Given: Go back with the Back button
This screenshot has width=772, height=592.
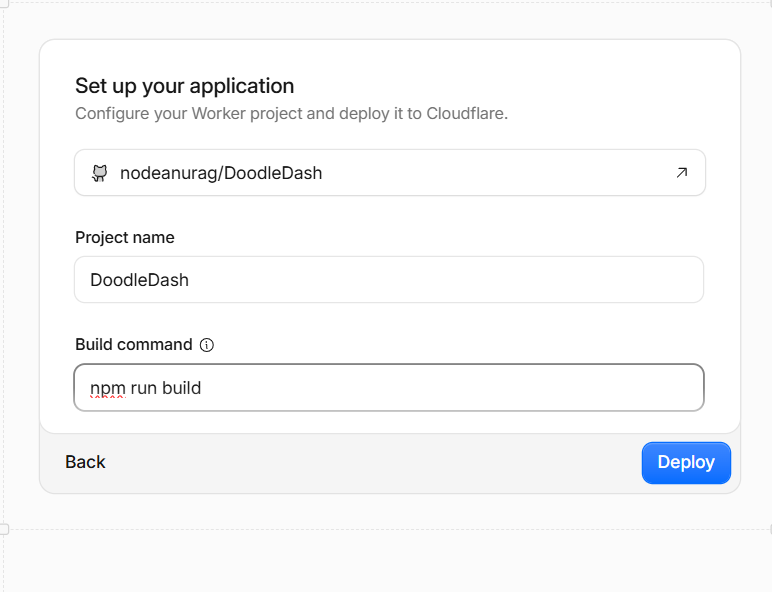Looking at the screenshot, I should click(85, 462).
